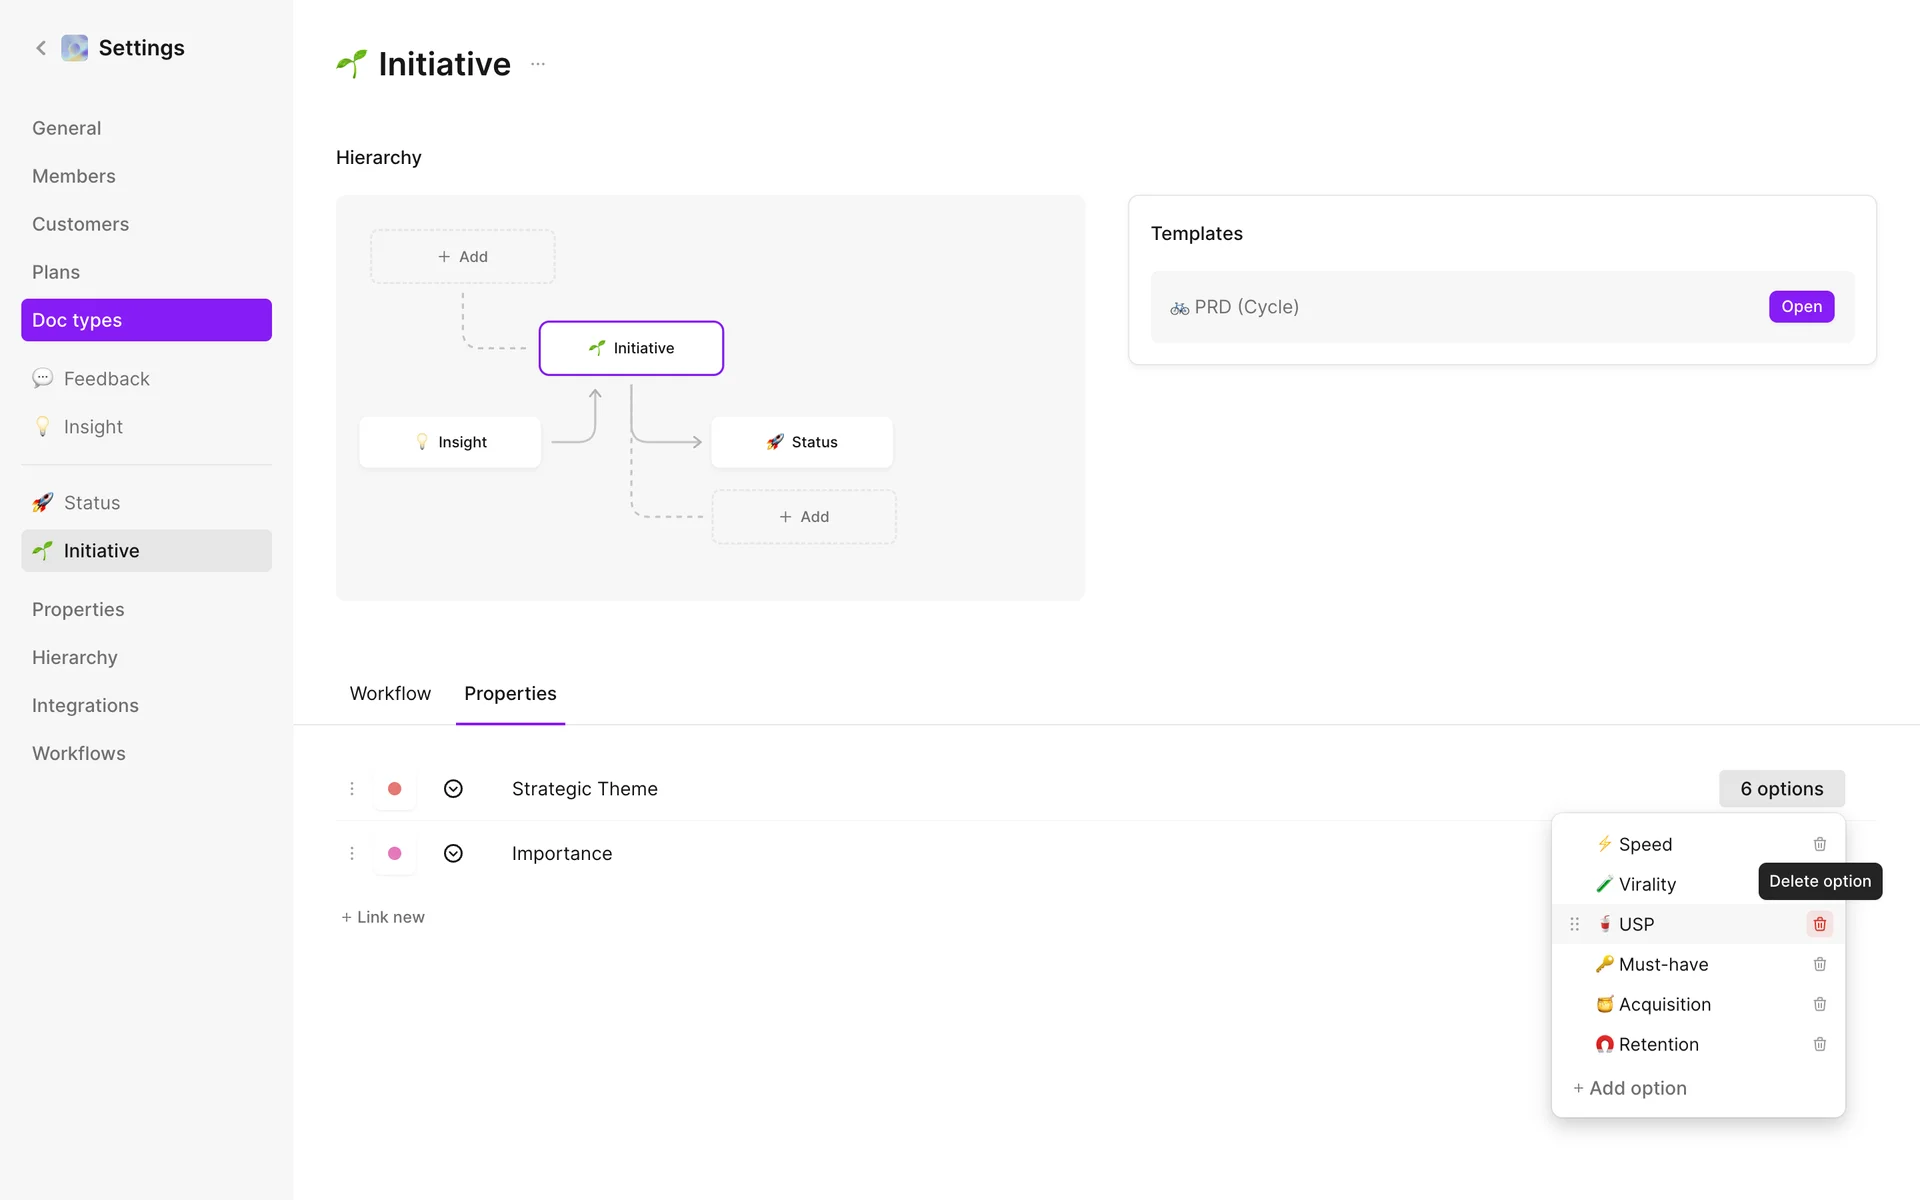Click drag handle dots of Strategic Theme row
Viewport: 1920px width, 1200px height.
pos(352,789)
